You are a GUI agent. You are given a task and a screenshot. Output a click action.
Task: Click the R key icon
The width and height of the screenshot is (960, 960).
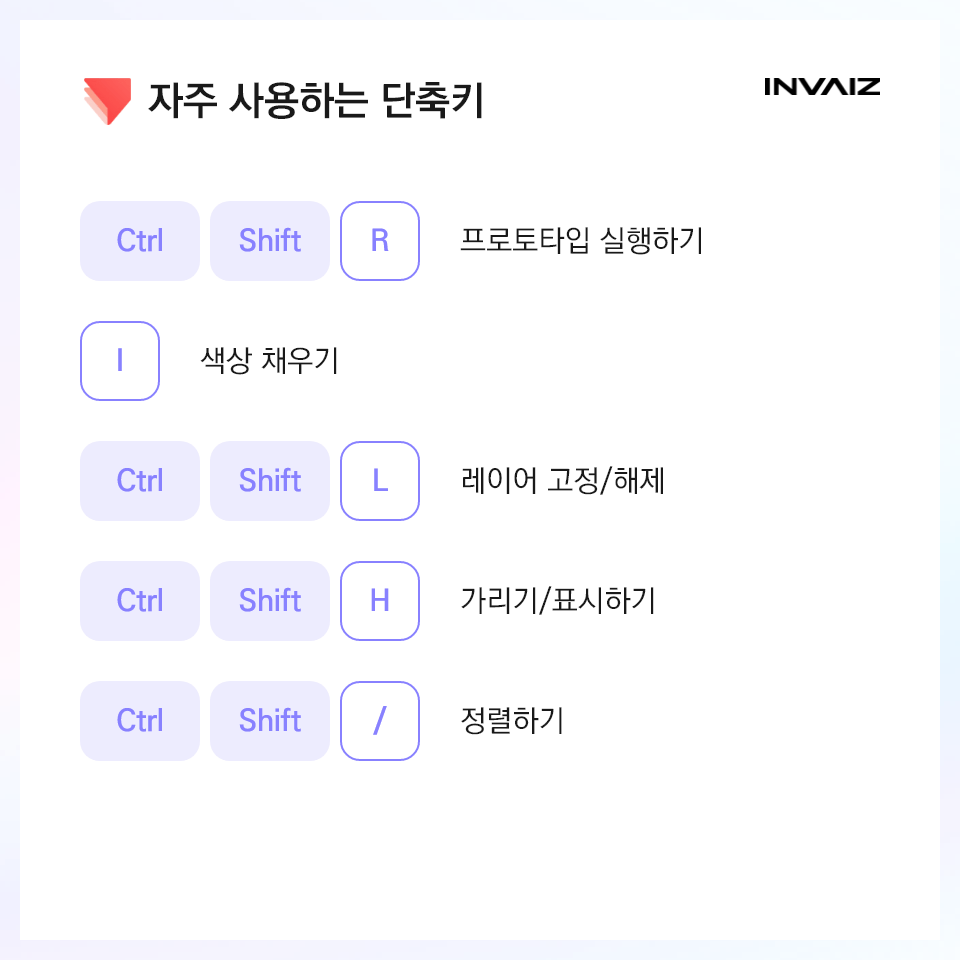click(x=380, y=241)
